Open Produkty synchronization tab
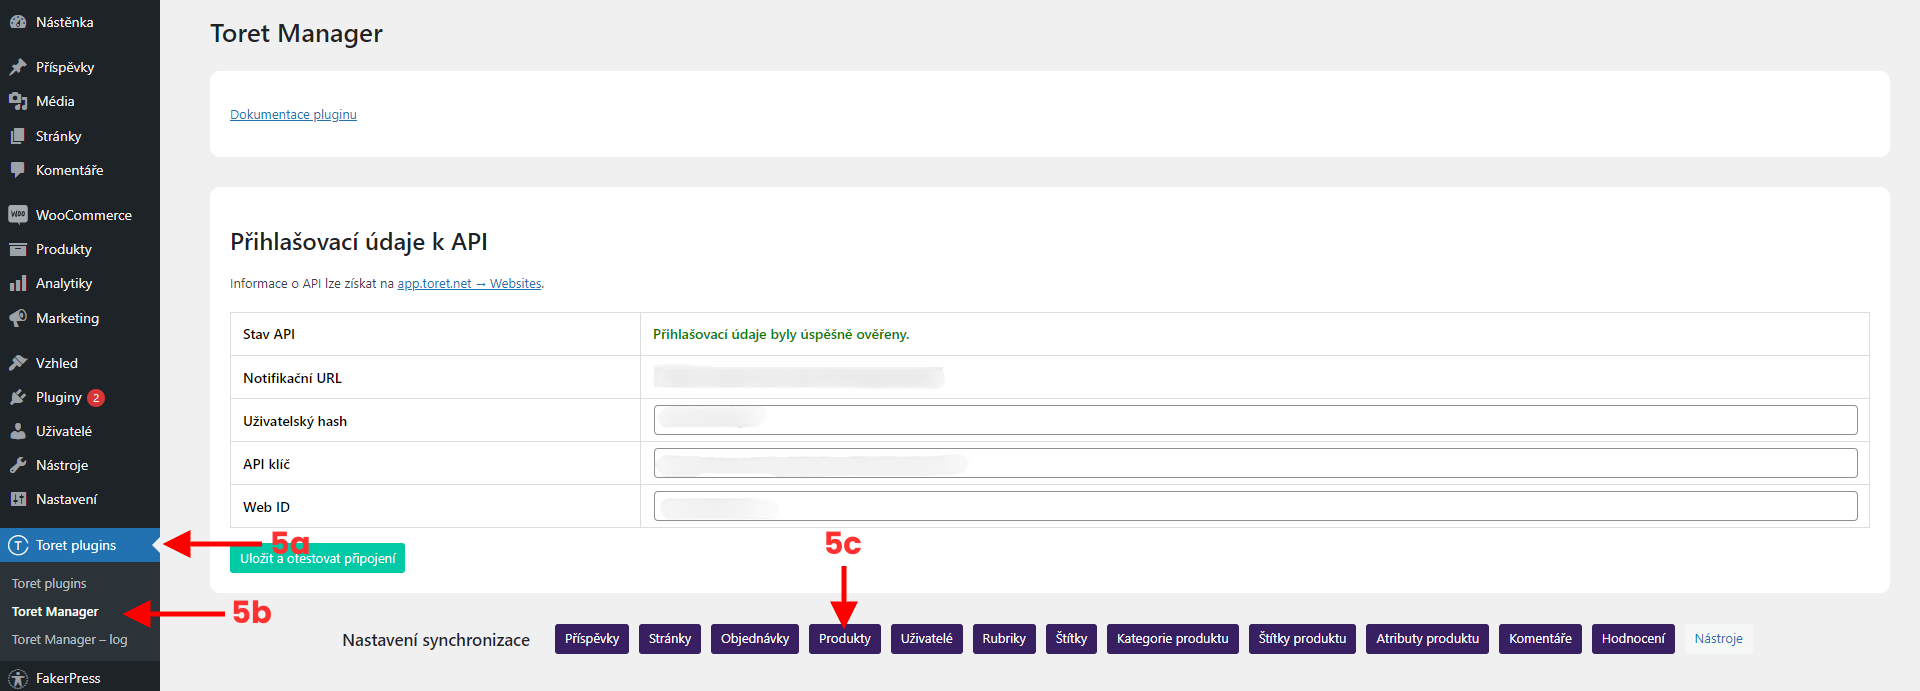 pos(845,639)
